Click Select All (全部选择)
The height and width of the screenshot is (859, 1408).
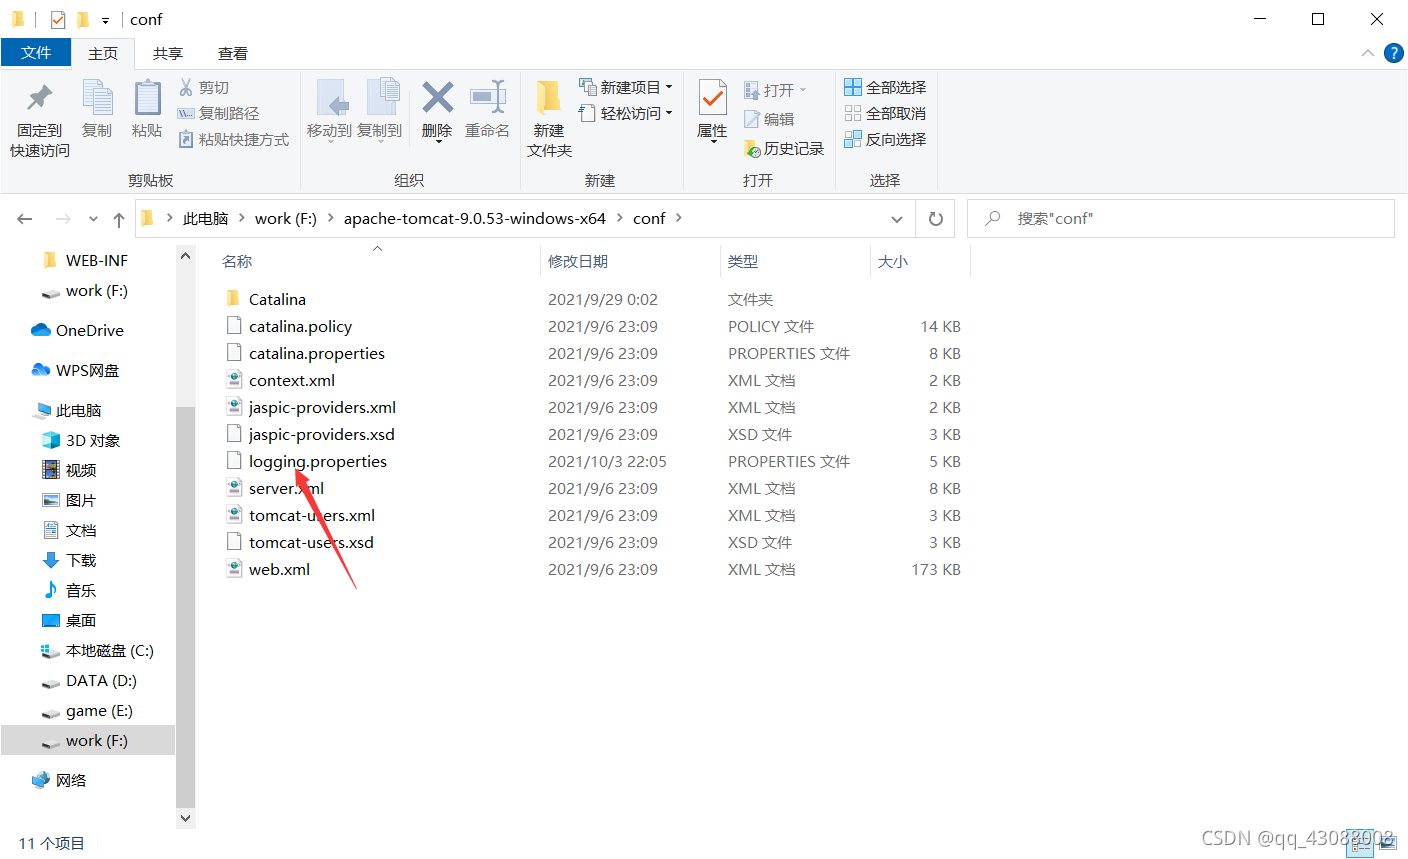pyautogui.click(x=885, y=87)
